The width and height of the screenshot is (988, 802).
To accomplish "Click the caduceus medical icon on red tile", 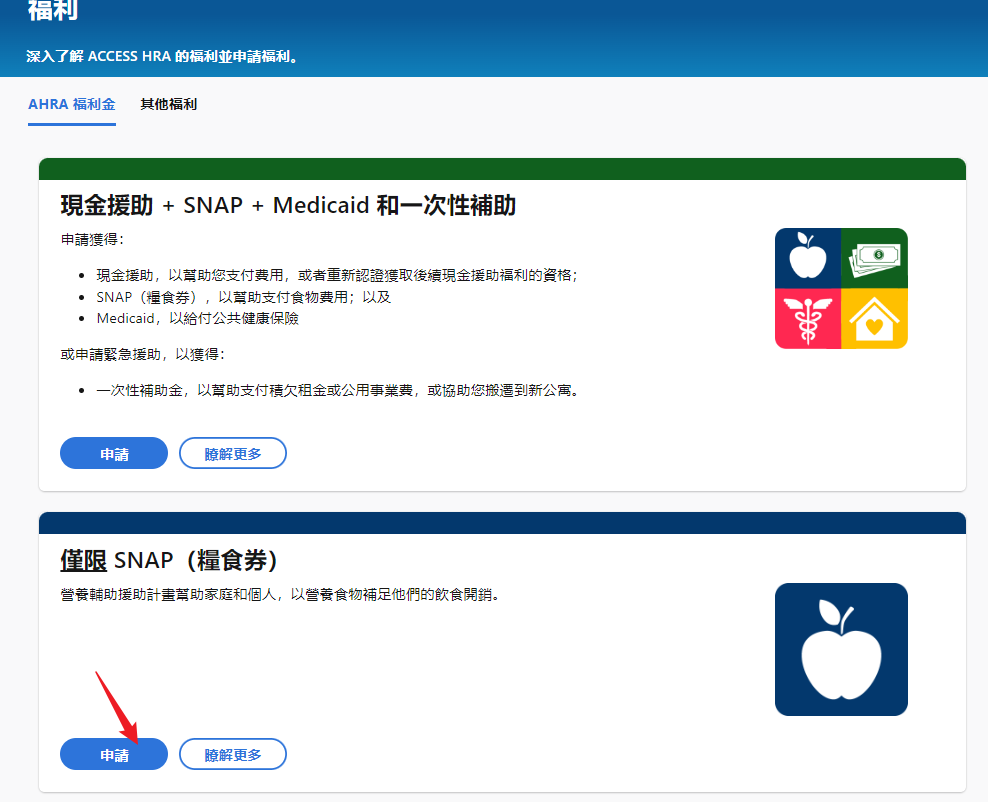I will 808,319.
